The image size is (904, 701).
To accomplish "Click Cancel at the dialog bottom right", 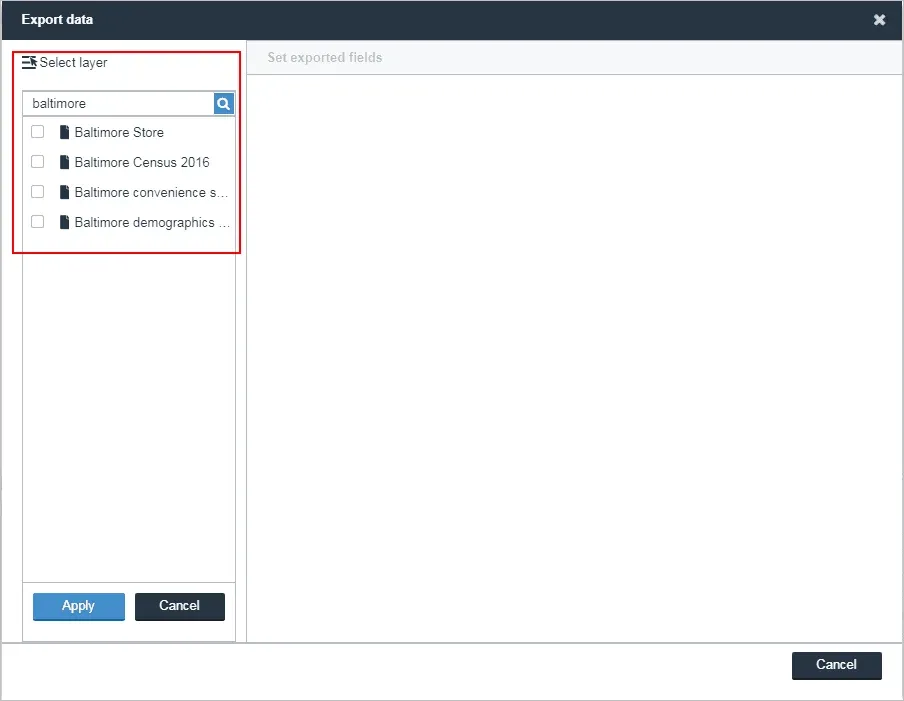I will [x=837, y=665].
